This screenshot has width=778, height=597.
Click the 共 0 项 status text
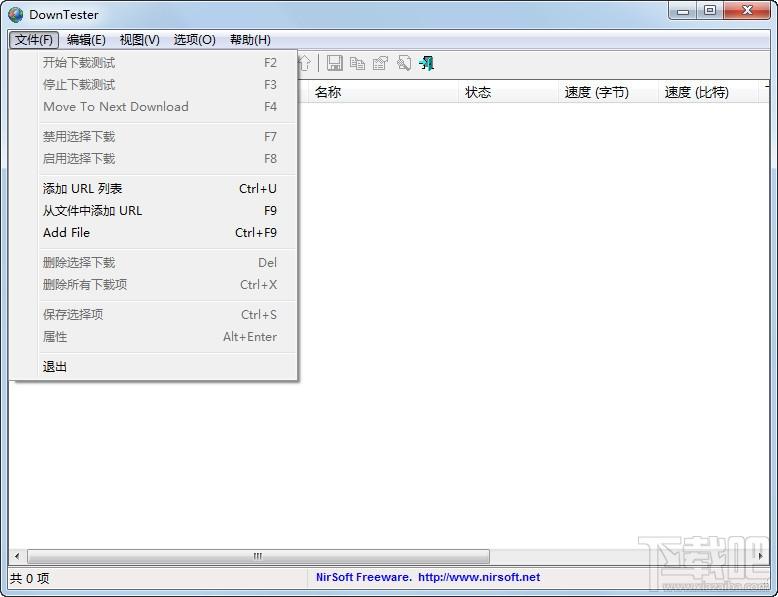click(x=30, y=578)
